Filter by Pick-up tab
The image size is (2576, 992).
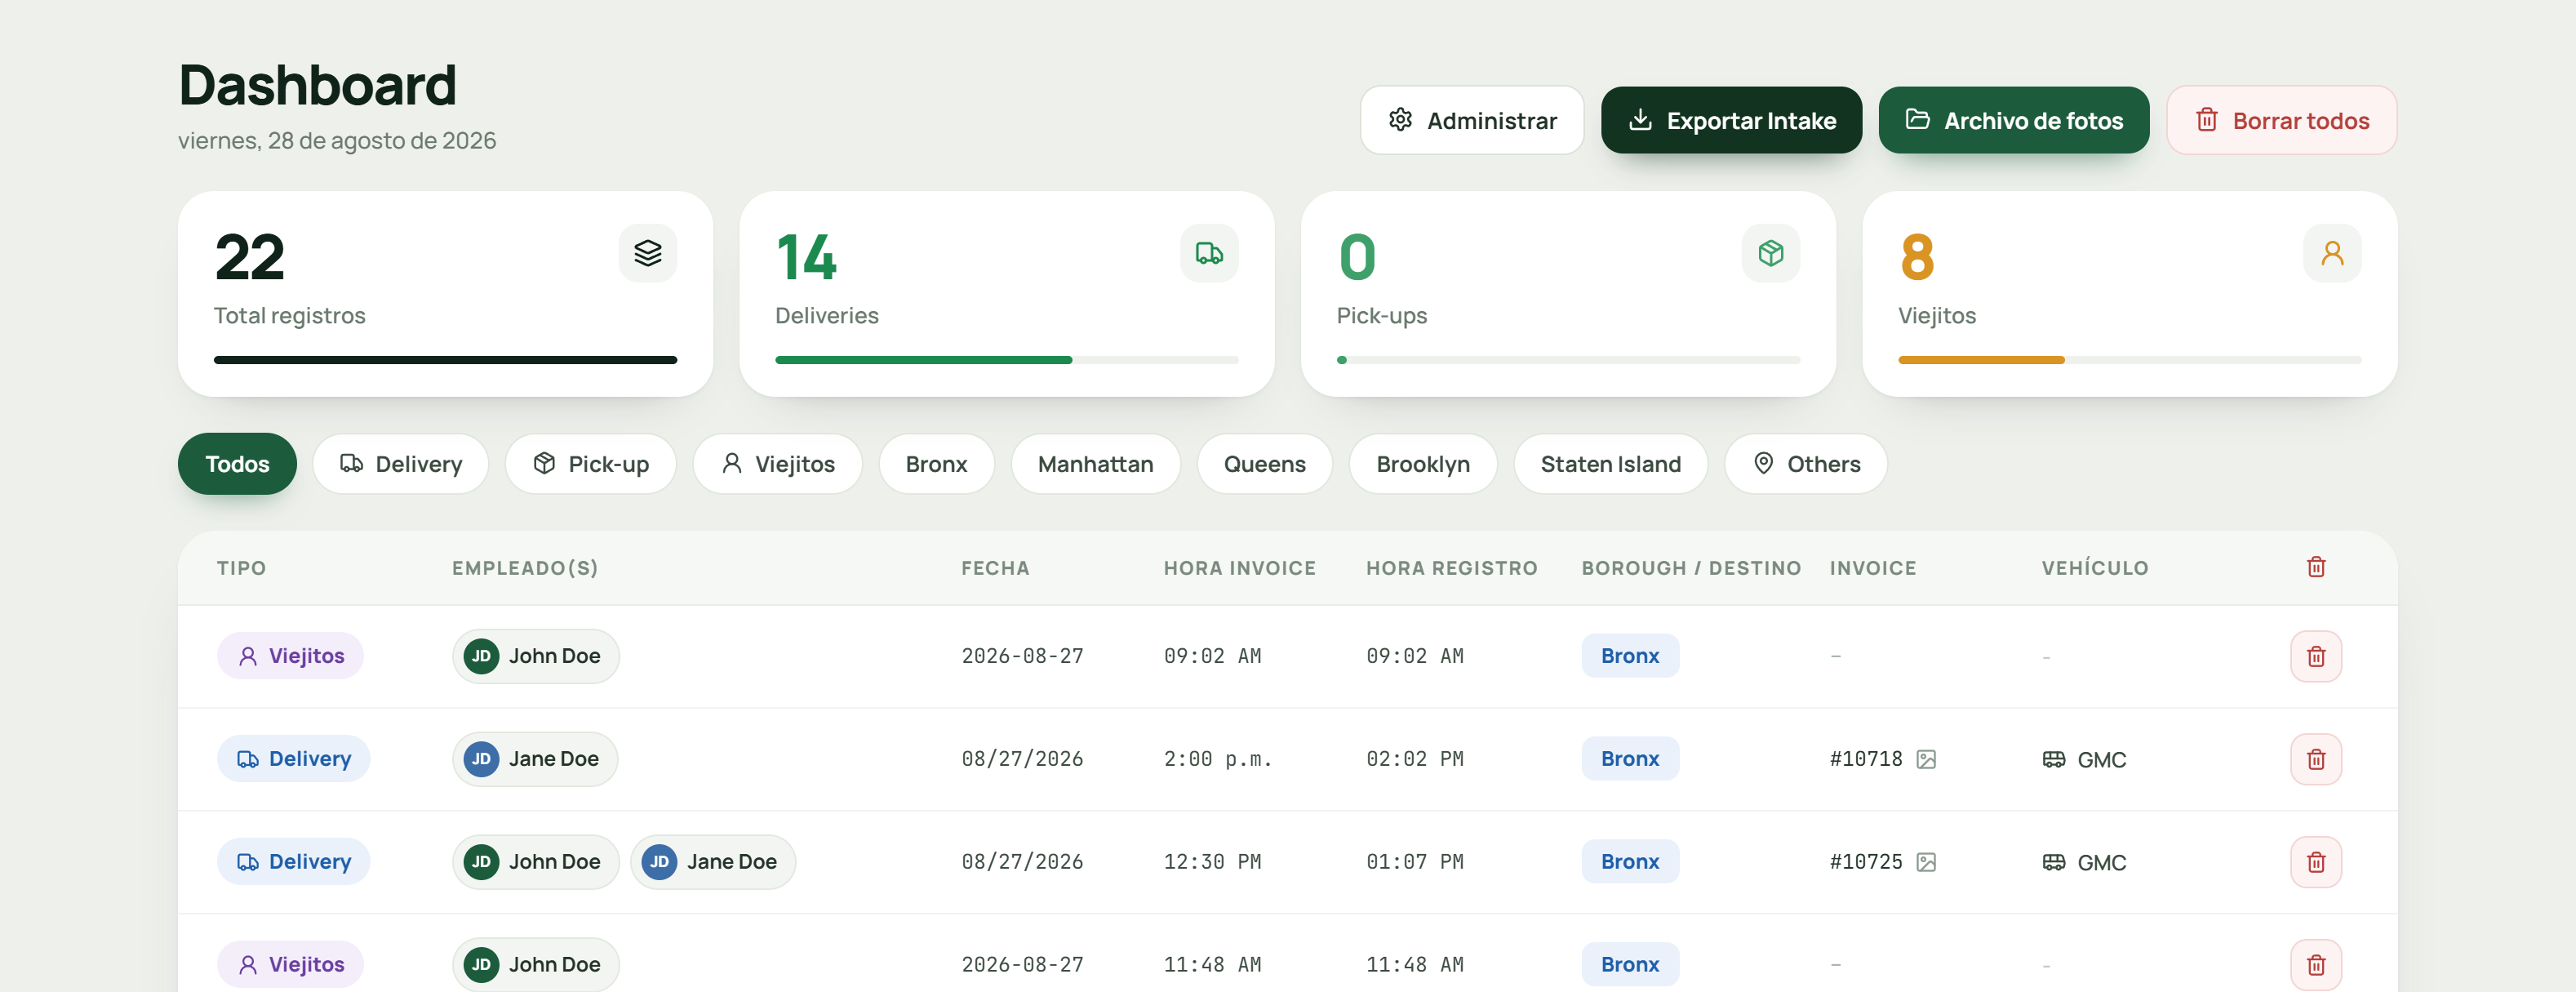pos(591,464)
